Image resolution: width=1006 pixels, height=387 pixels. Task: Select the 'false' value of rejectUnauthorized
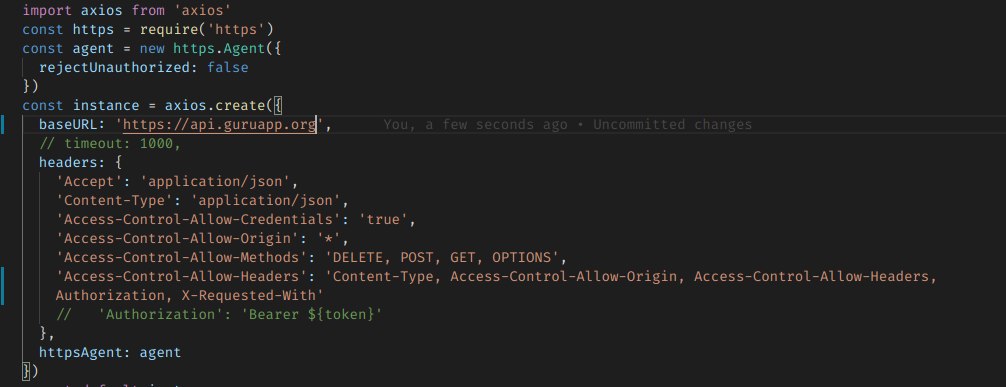[x=227, y=67]
